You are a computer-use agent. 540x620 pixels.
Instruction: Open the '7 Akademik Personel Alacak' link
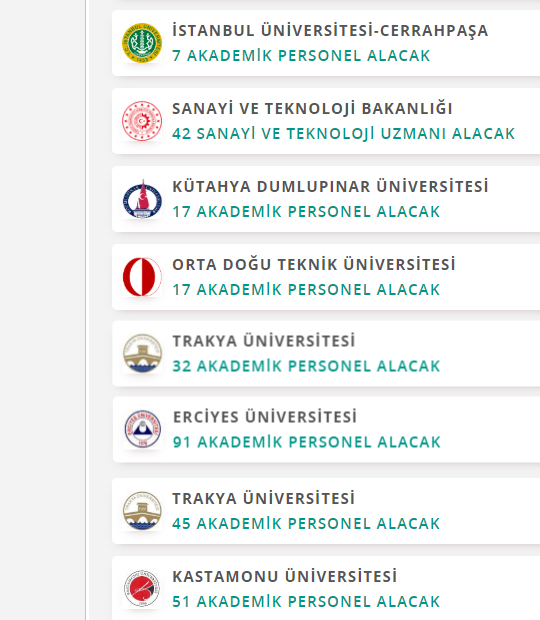coord(301,56)
